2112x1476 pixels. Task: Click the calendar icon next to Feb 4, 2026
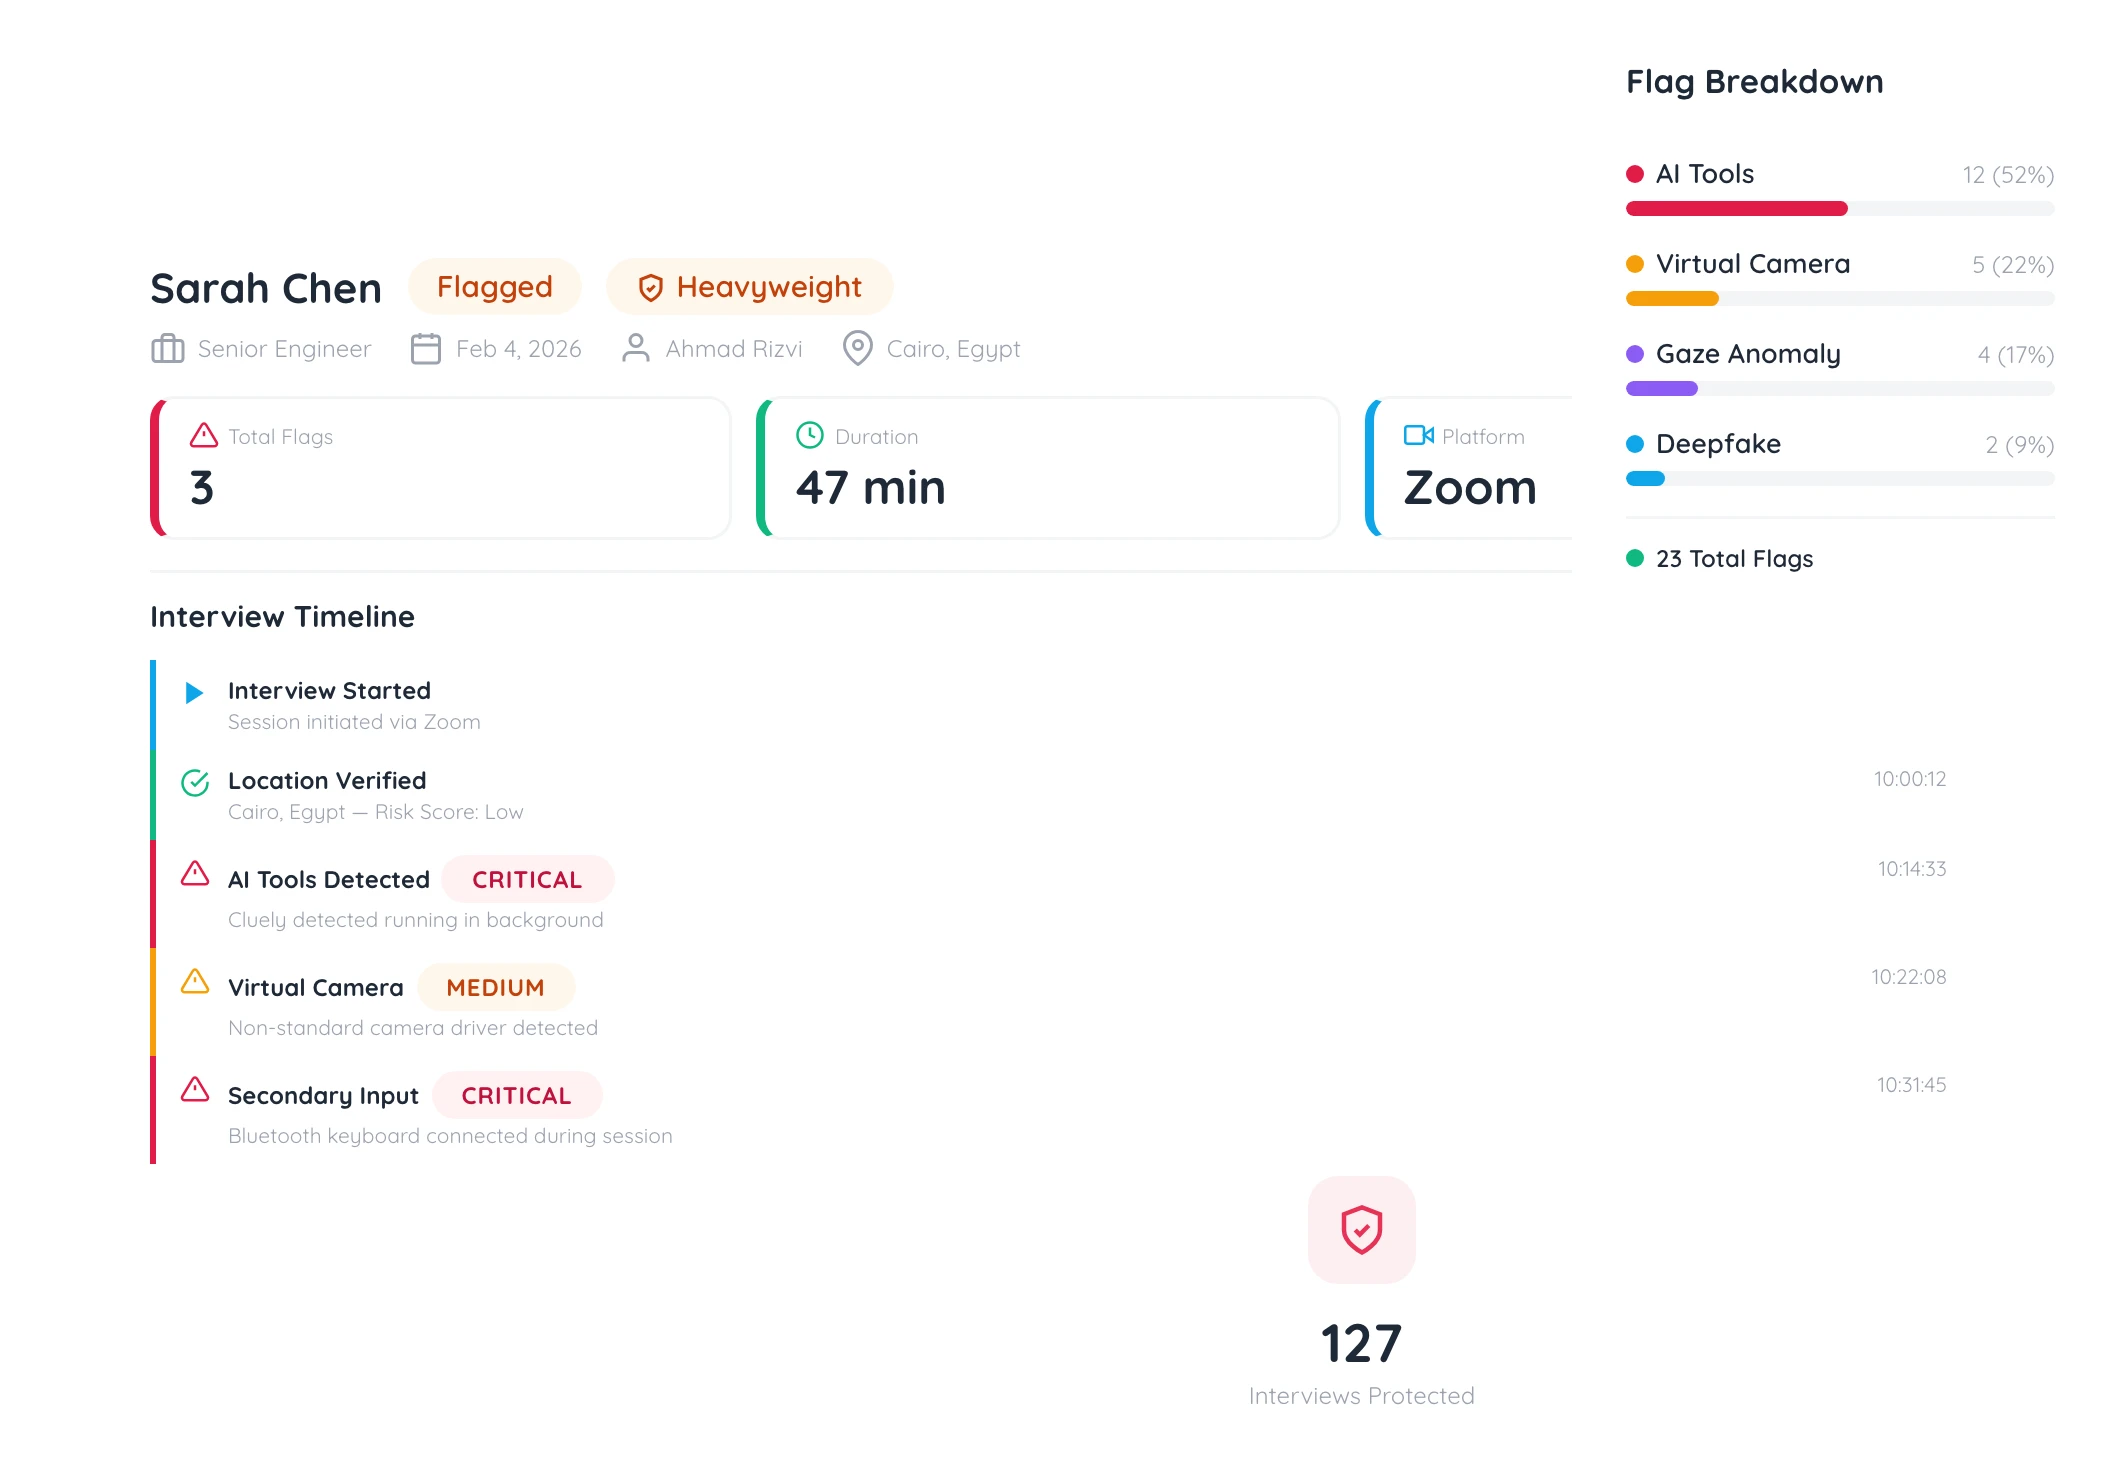426,349
